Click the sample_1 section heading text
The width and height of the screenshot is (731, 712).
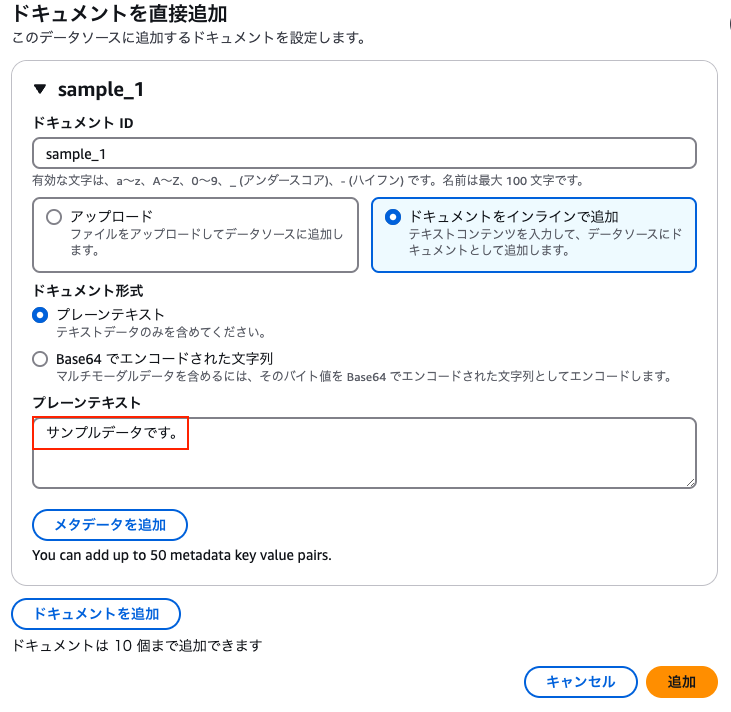point(101,89)
